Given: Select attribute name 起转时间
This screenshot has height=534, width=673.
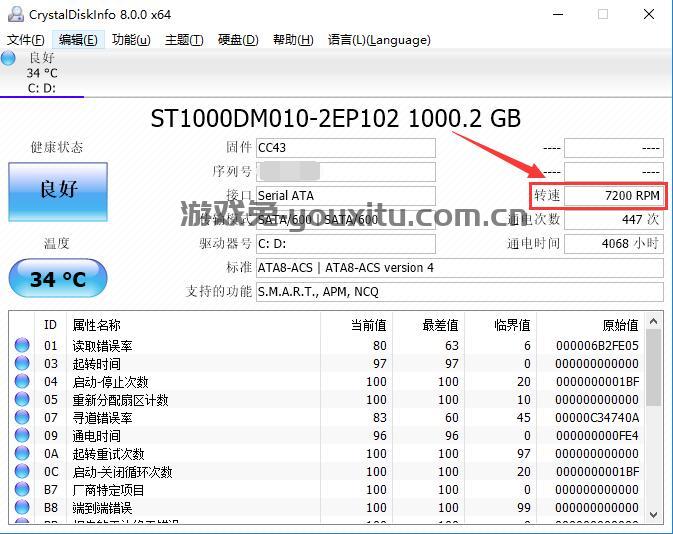Looking at the screenshot, I should 97,364.
